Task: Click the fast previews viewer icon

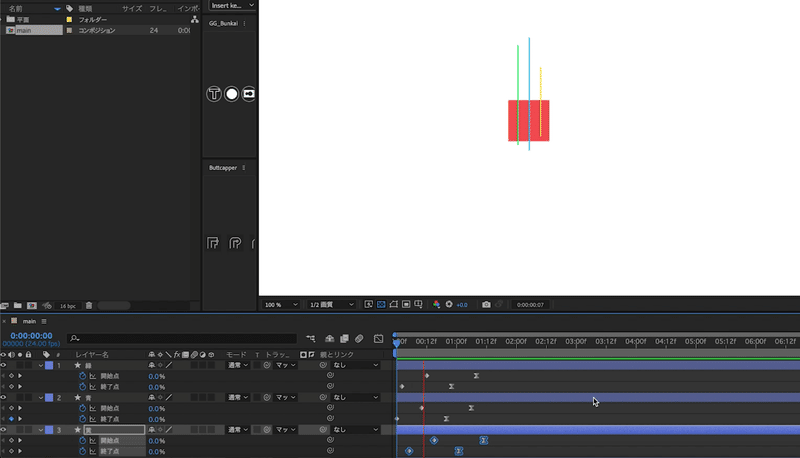Action: [368, 304]
